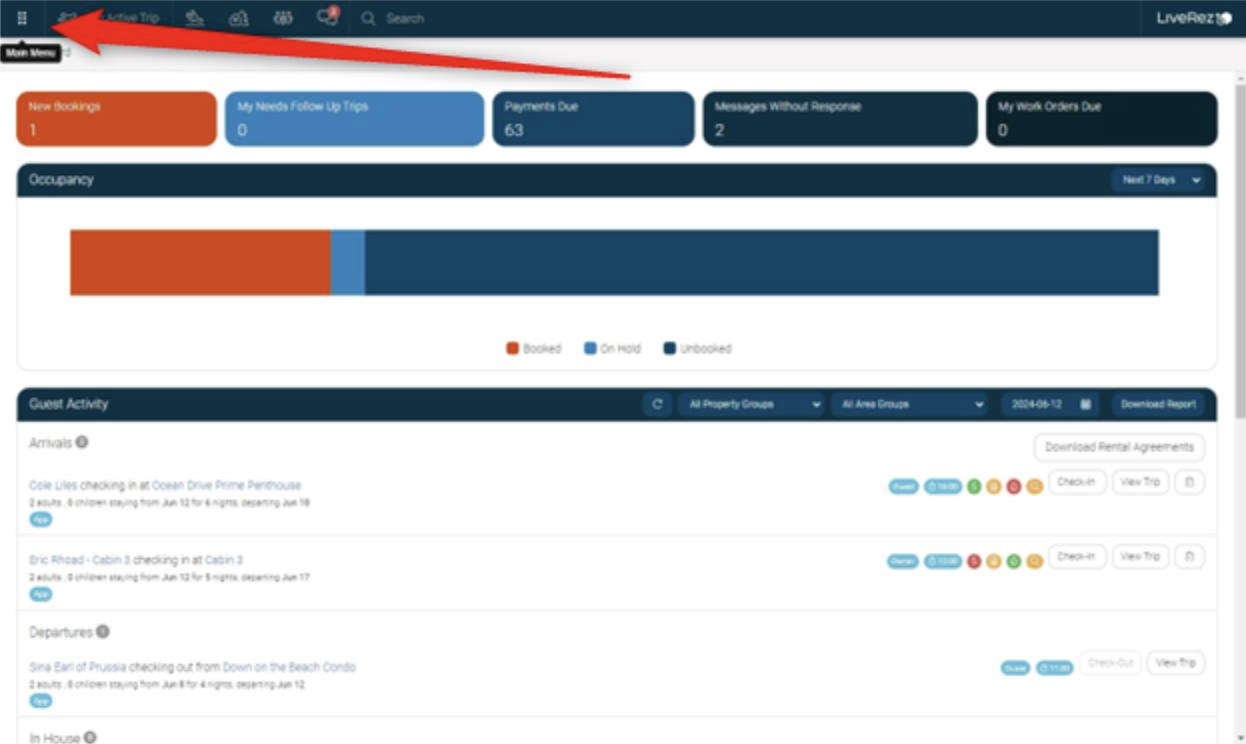Expand the Next 7 Days dropdown

(1162, 180)
